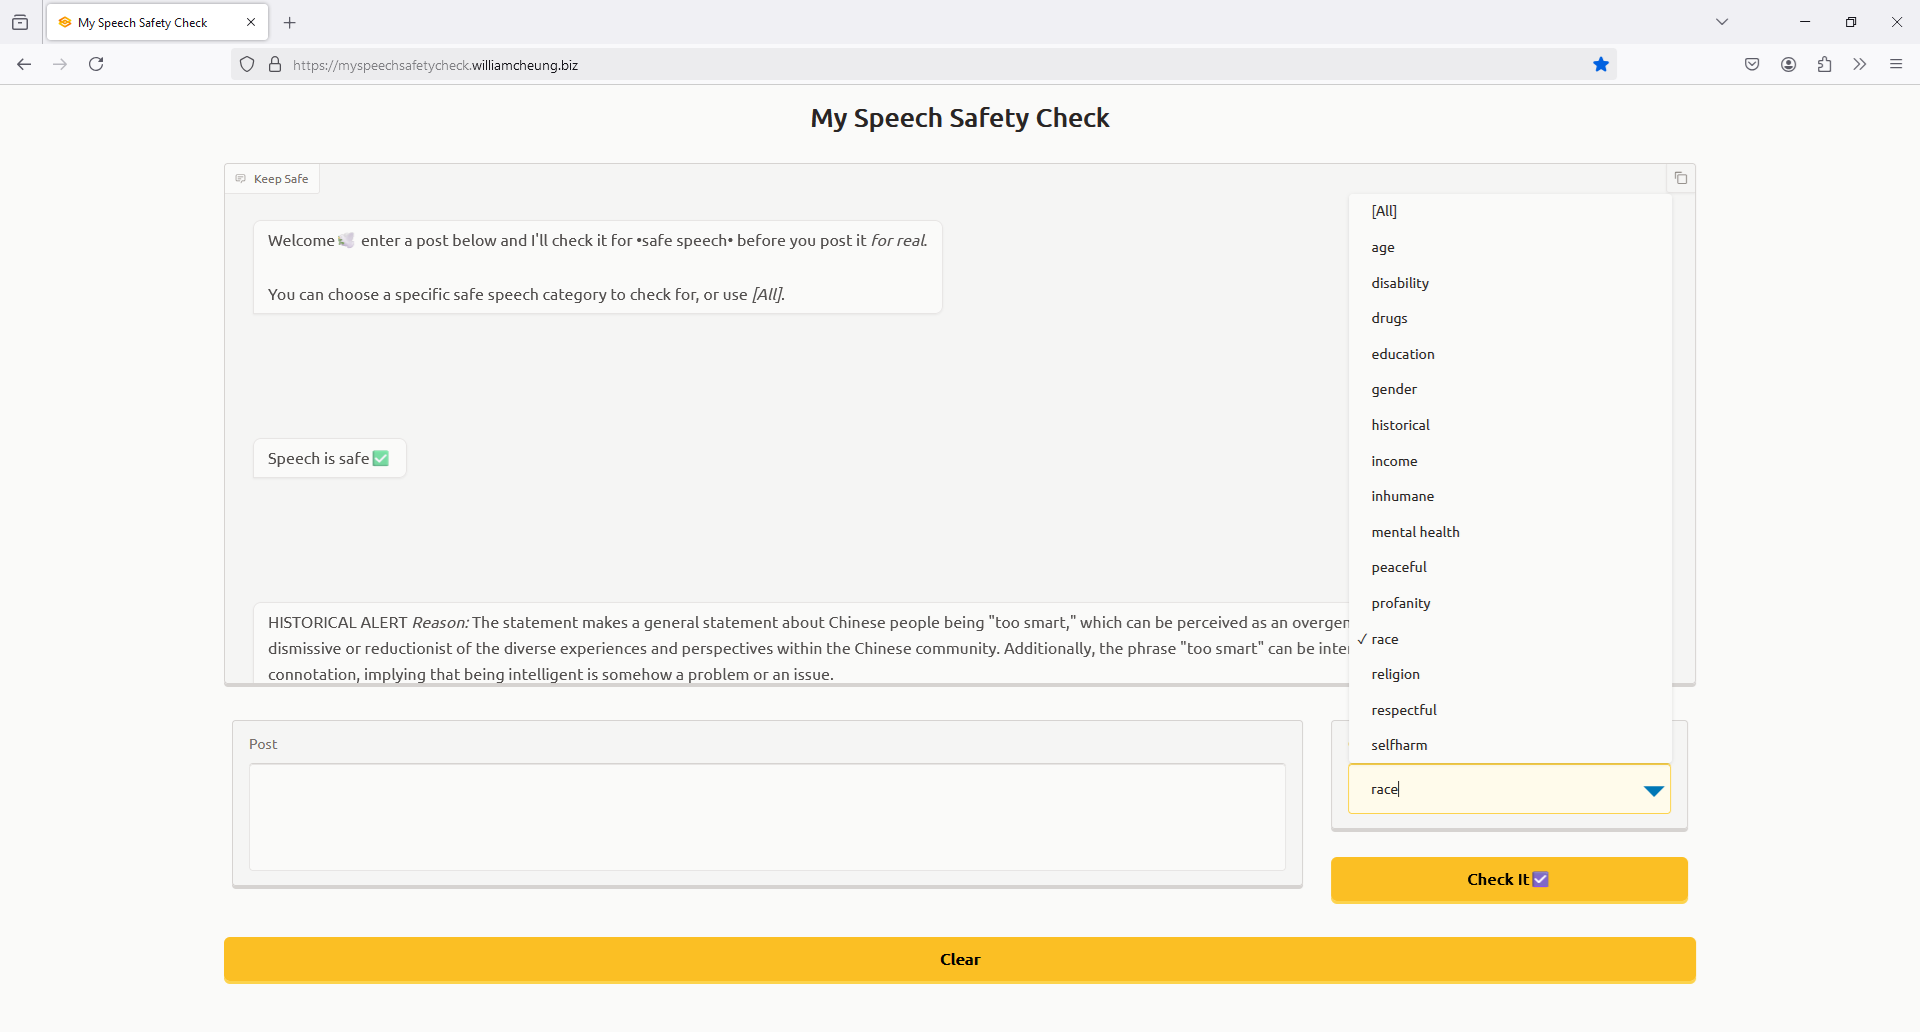Show more toolbar tools overflow chevron

(1860, 65)
